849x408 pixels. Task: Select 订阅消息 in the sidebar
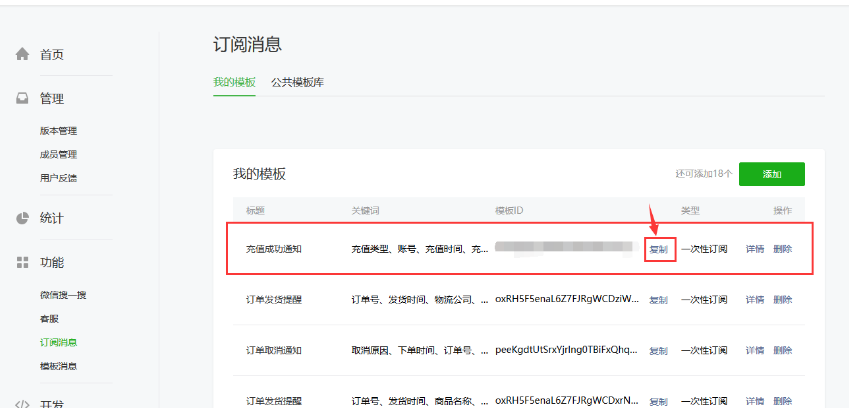pyautogui.click(x=58, y=342)
